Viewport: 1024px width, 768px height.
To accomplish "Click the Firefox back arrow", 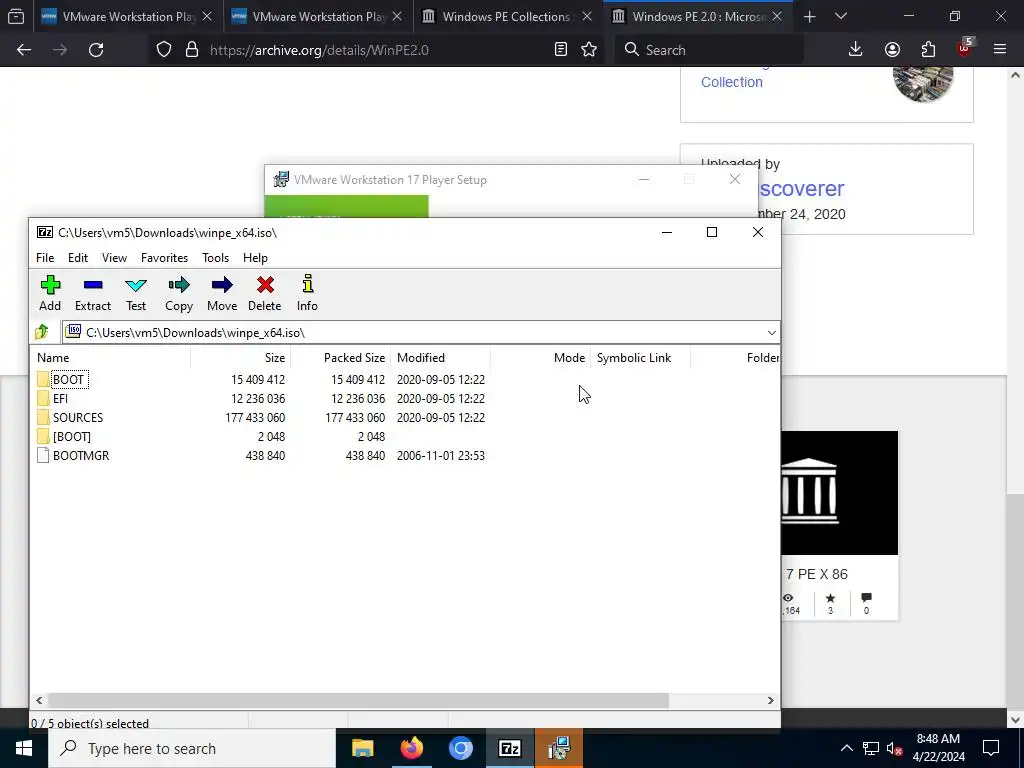I will point(24,50).
